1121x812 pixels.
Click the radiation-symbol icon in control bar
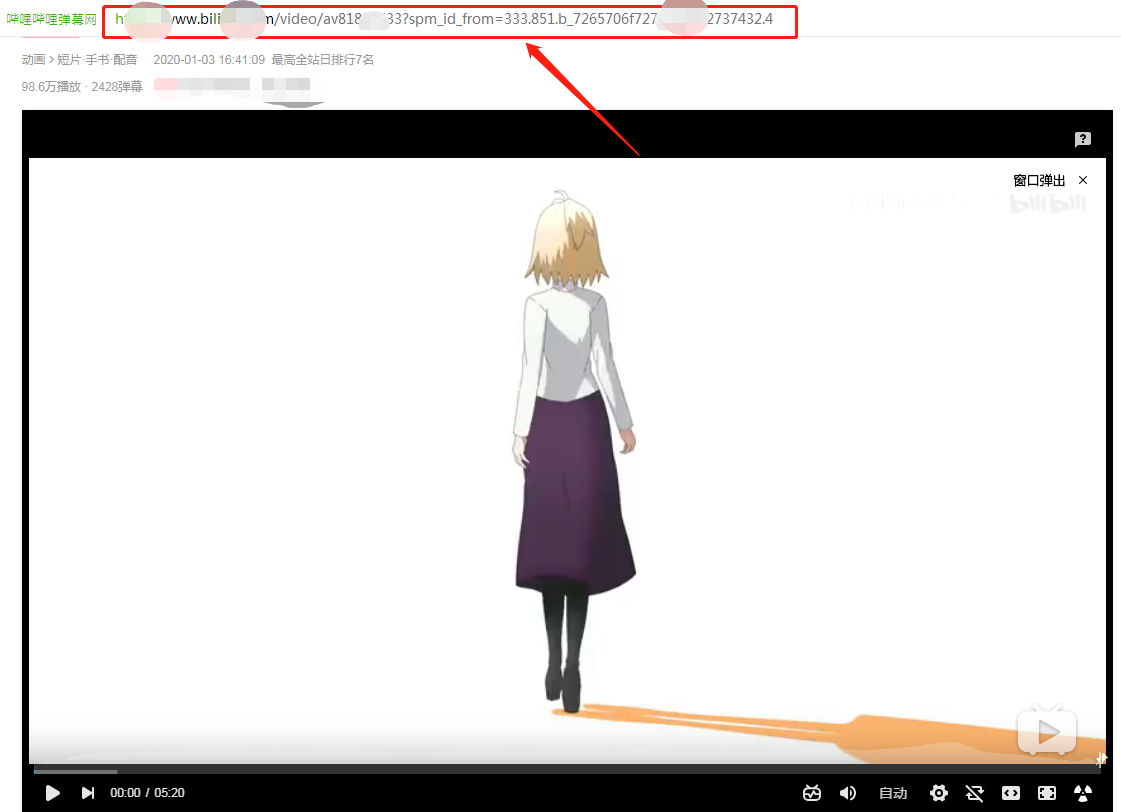click(1083, 793)
